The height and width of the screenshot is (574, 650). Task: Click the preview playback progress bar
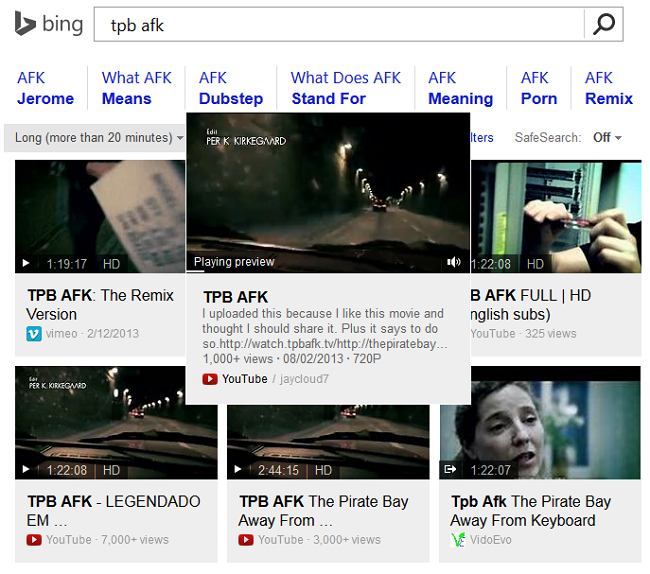(x=328, y=271)
